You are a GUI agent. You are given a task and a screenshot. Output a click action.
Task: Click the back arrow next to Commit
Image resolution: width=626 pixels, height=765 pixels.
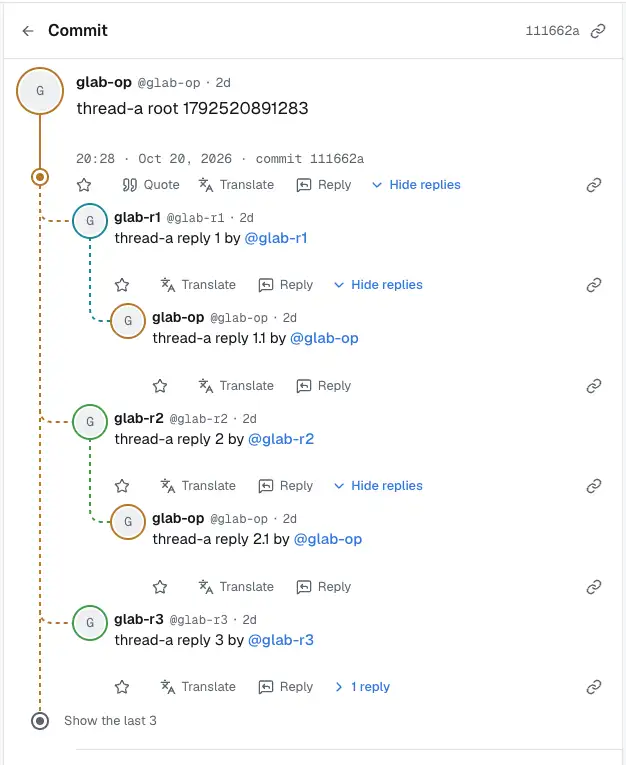28,31
